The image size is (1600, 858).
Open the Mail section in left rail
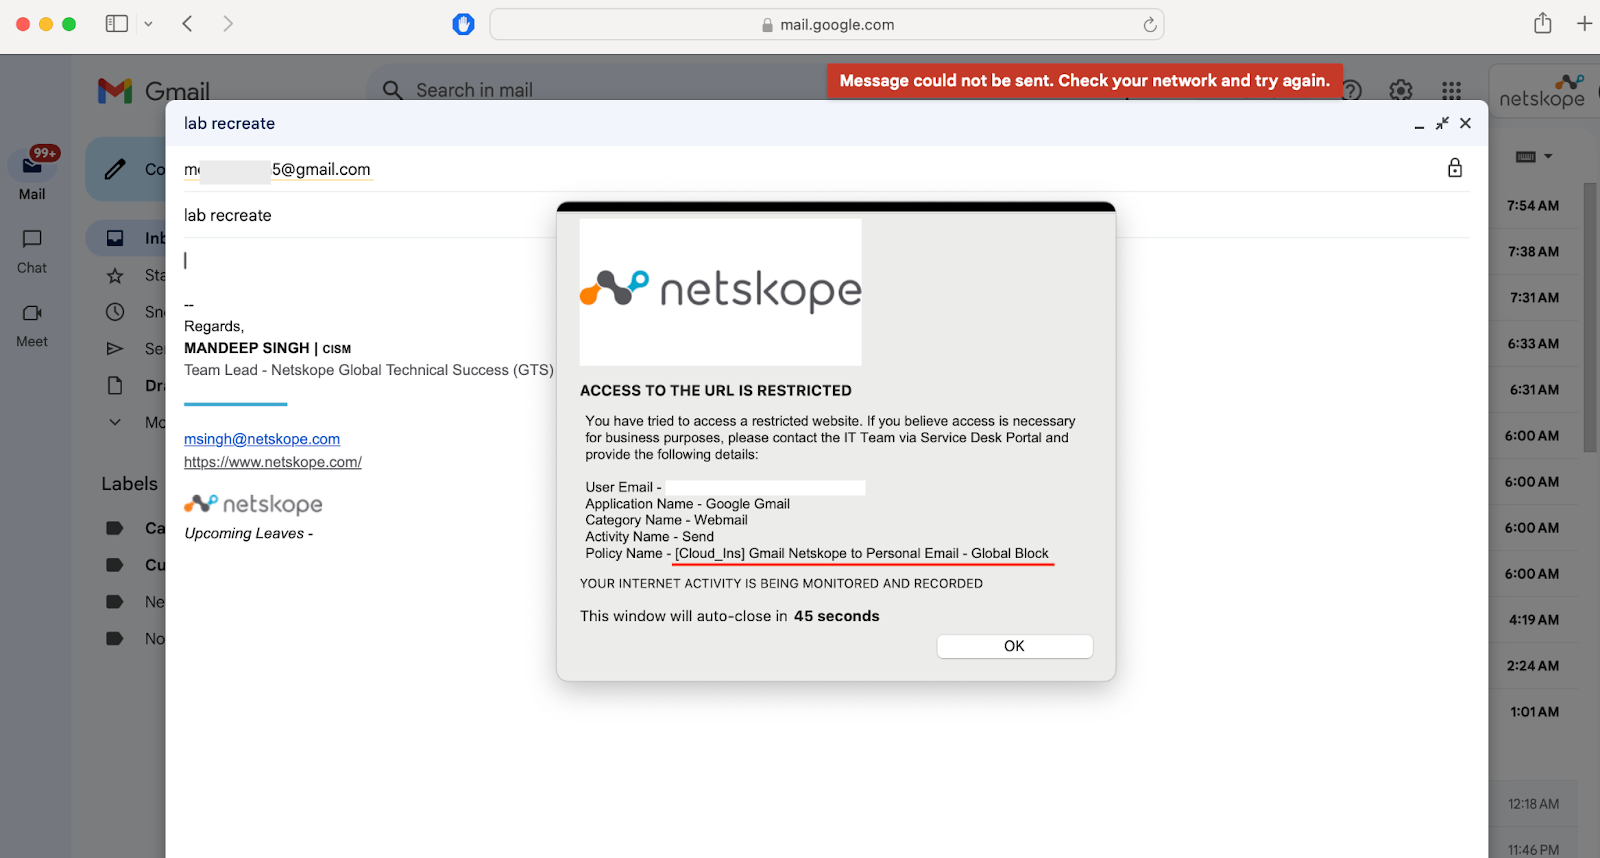click(x=32, y=172)
